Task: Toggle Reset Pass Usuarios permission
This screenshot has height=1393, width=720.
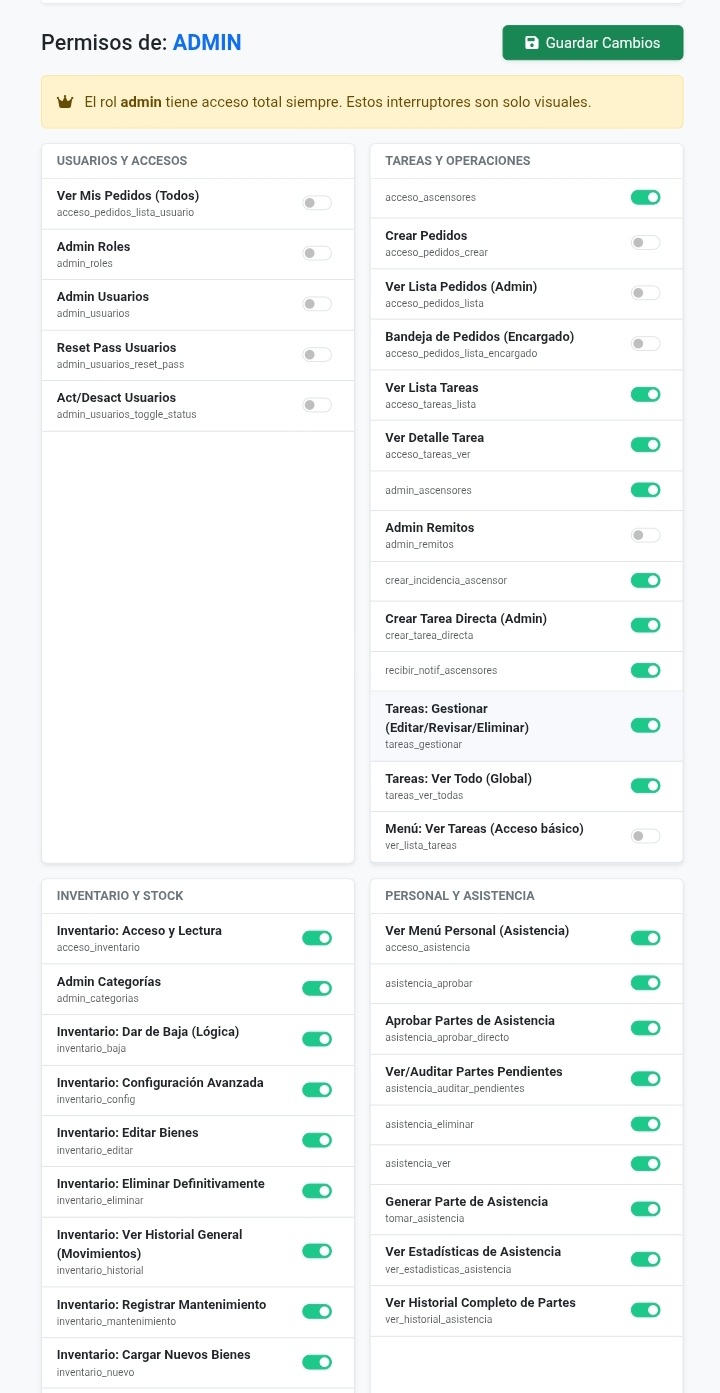Action: [317, 355]
